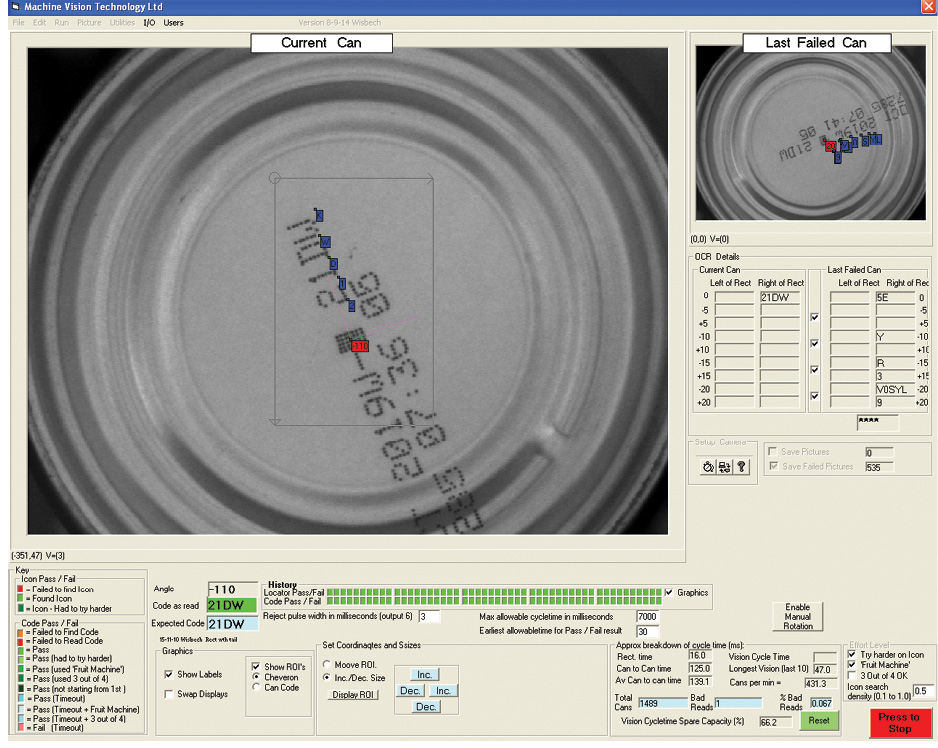Viewport: 938px width, 748px height.
Task: Tick the Save Pictures checkbox
Action: click(773, 451)
